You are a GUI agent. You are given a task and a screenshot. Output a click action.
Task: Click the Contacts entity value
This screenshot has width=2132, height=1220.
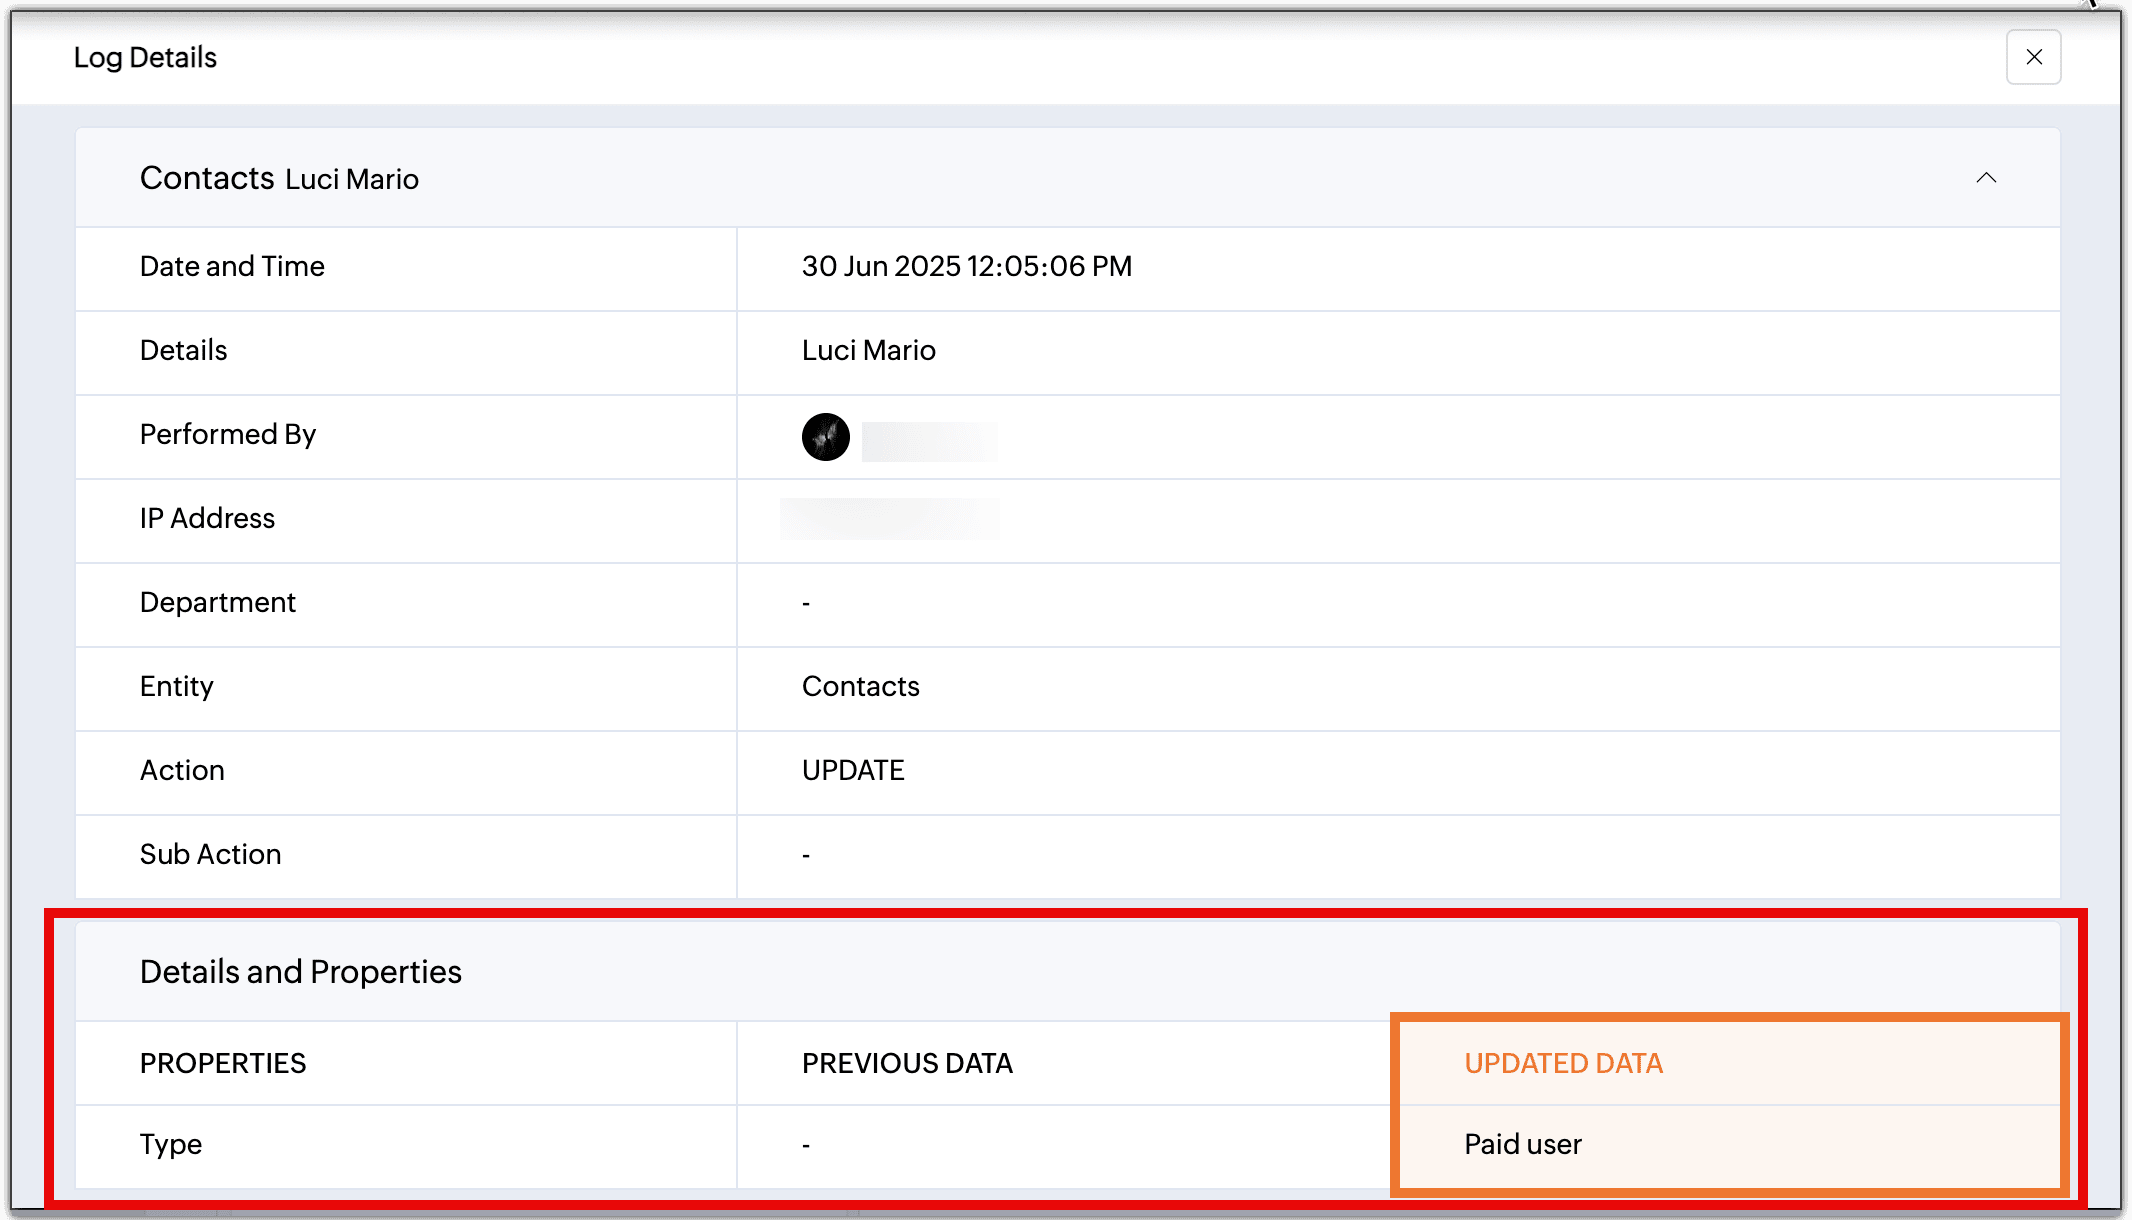860,687
